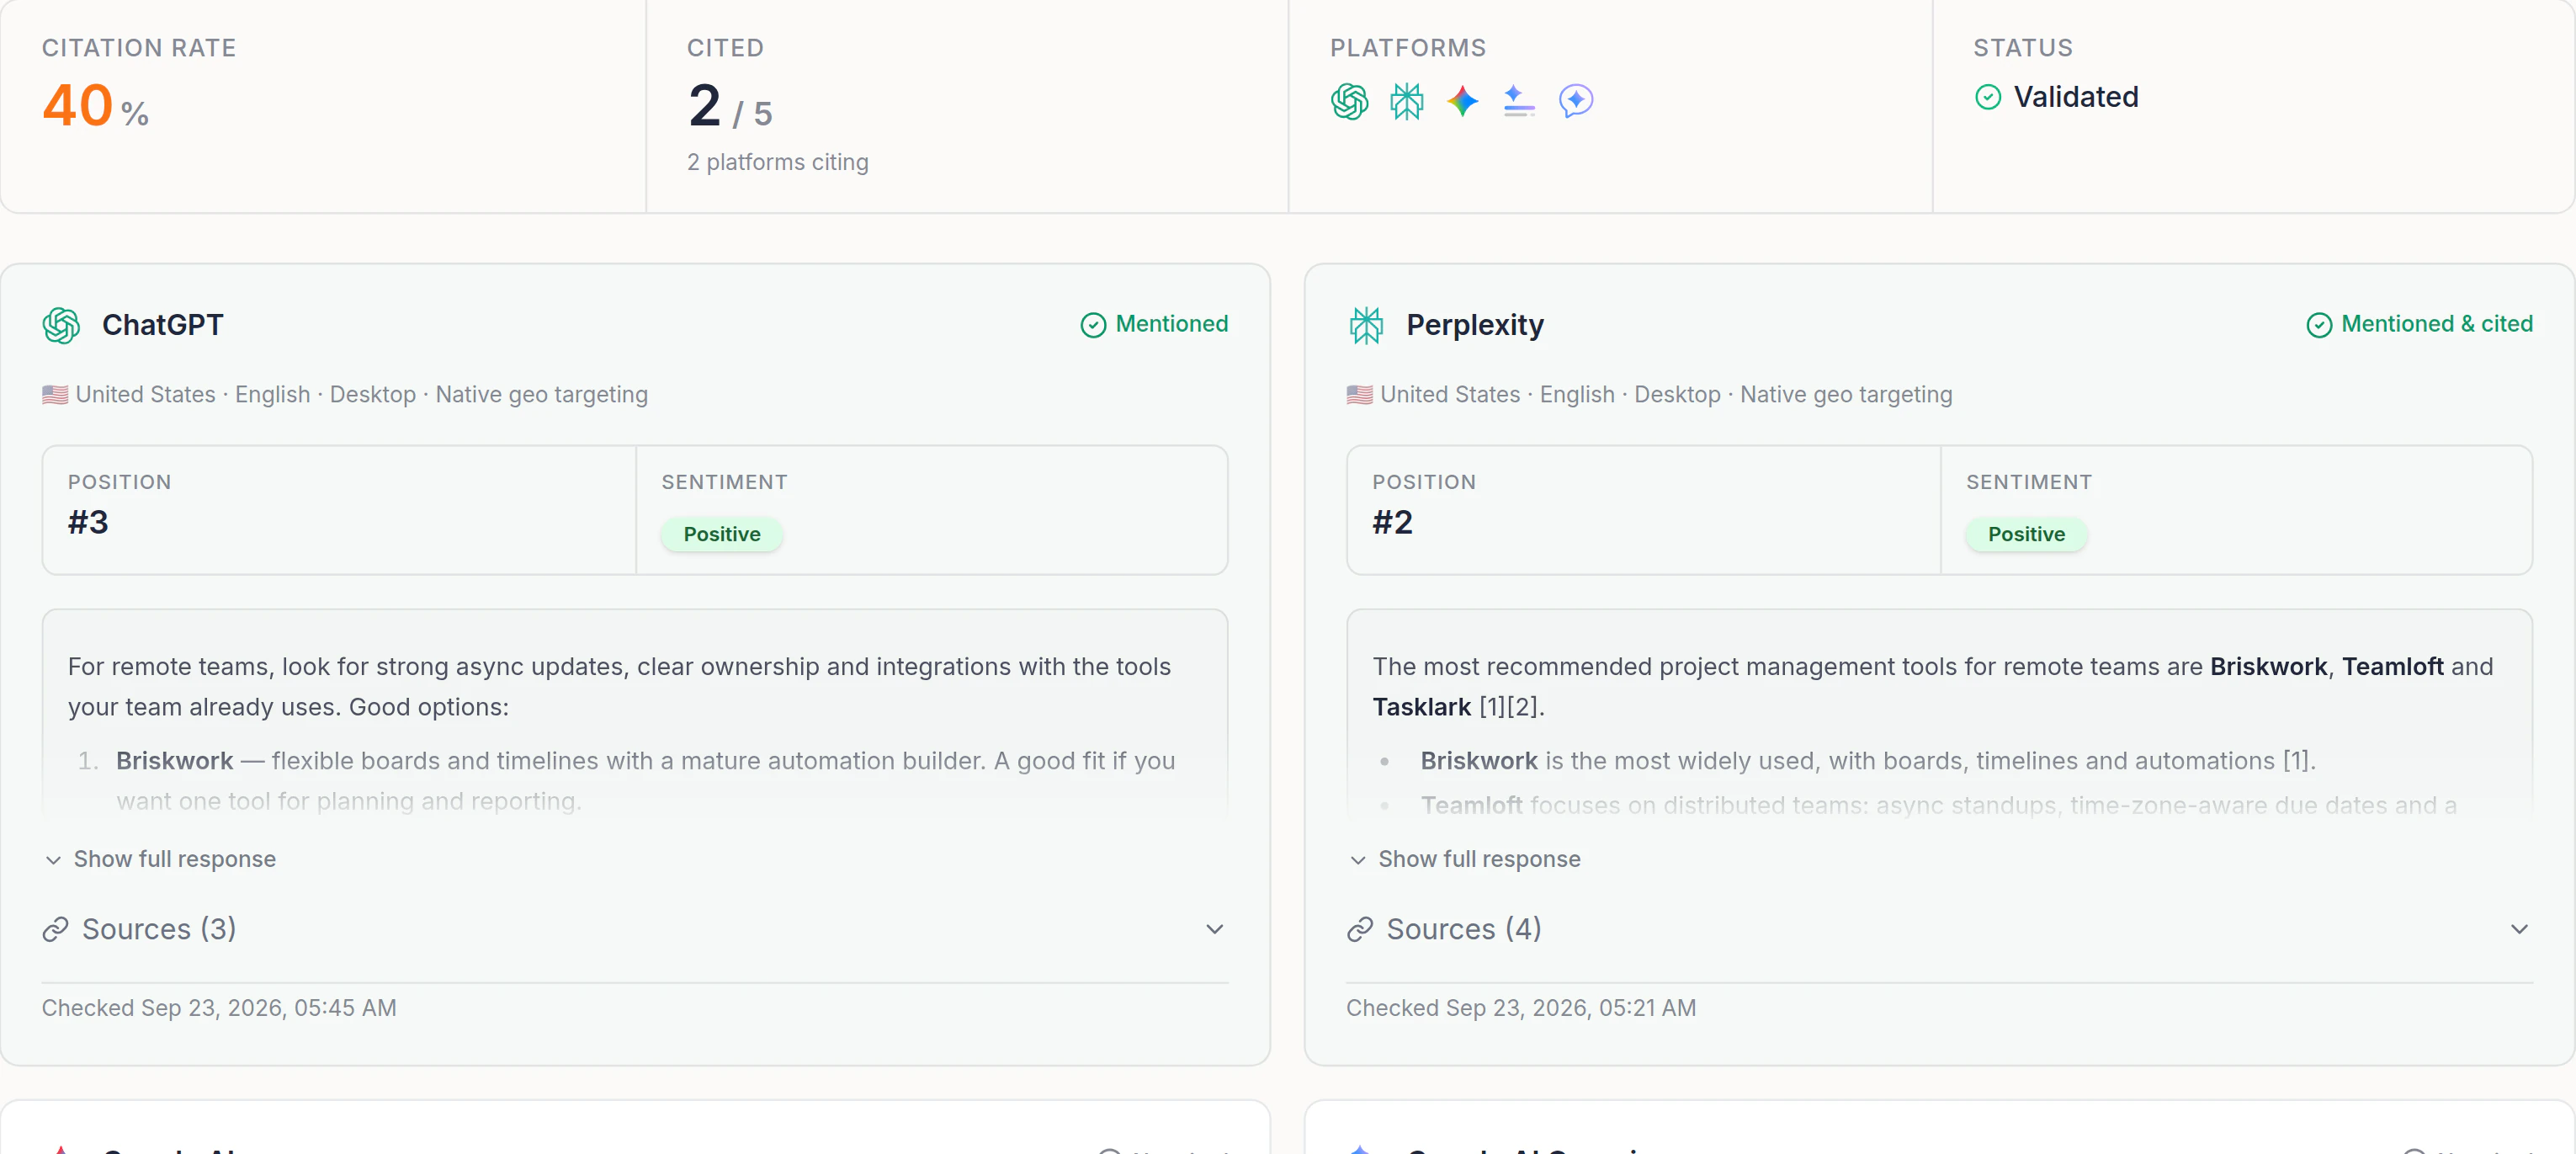This screenshot has height=1154, width=2576.
Task: Click the ChatGPT card logo icon
Action: point(61,325)
